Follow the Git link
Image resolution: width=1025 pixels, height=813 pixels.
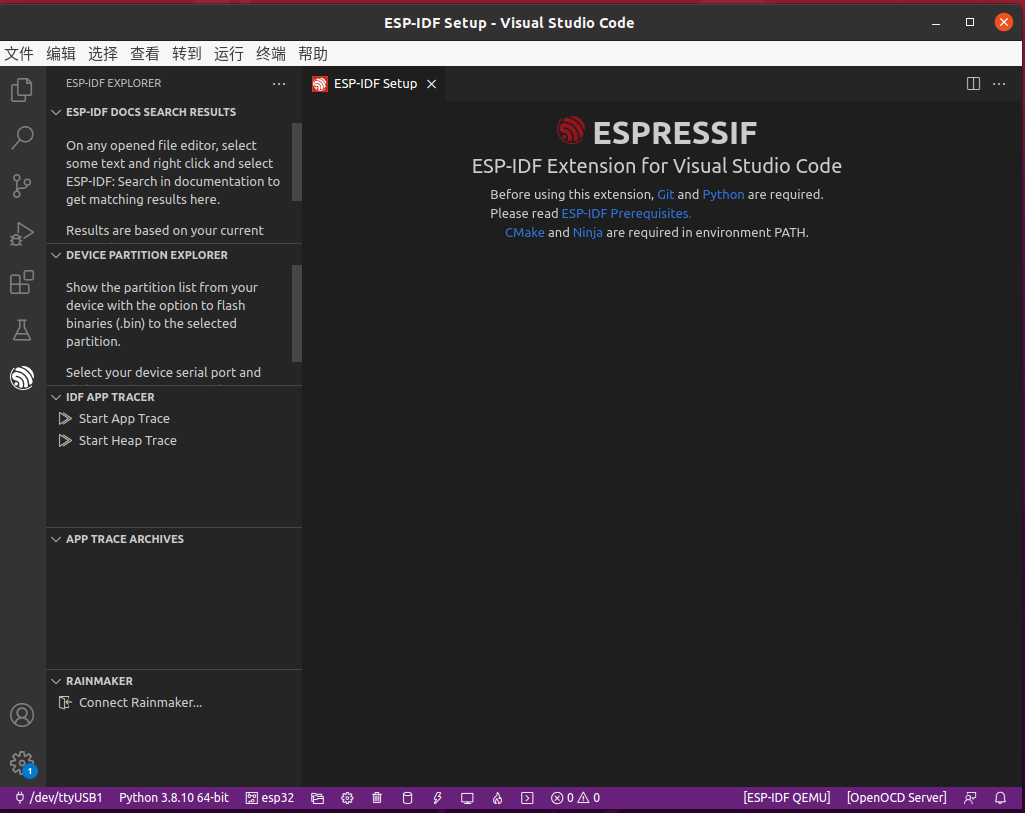665,195
